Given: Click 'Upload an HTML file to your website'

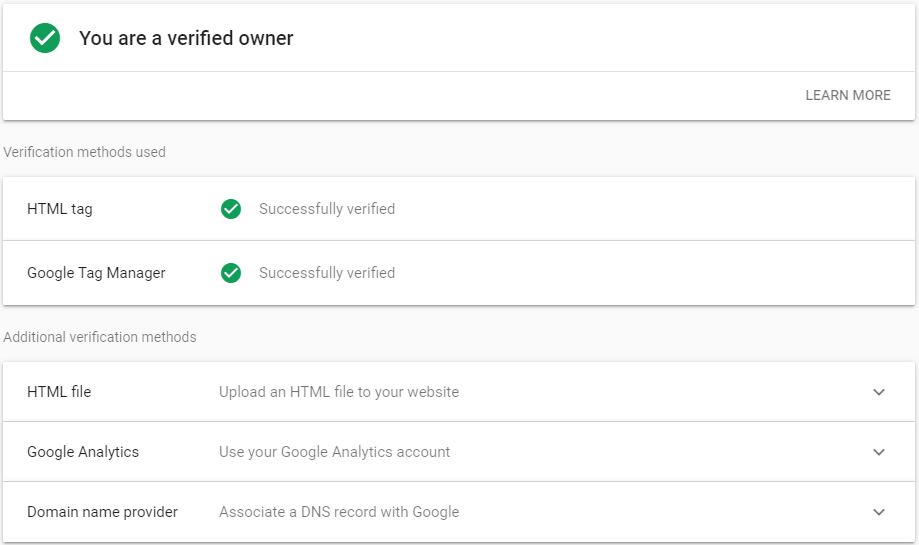Looking at the screenshot, I should 339,391.
